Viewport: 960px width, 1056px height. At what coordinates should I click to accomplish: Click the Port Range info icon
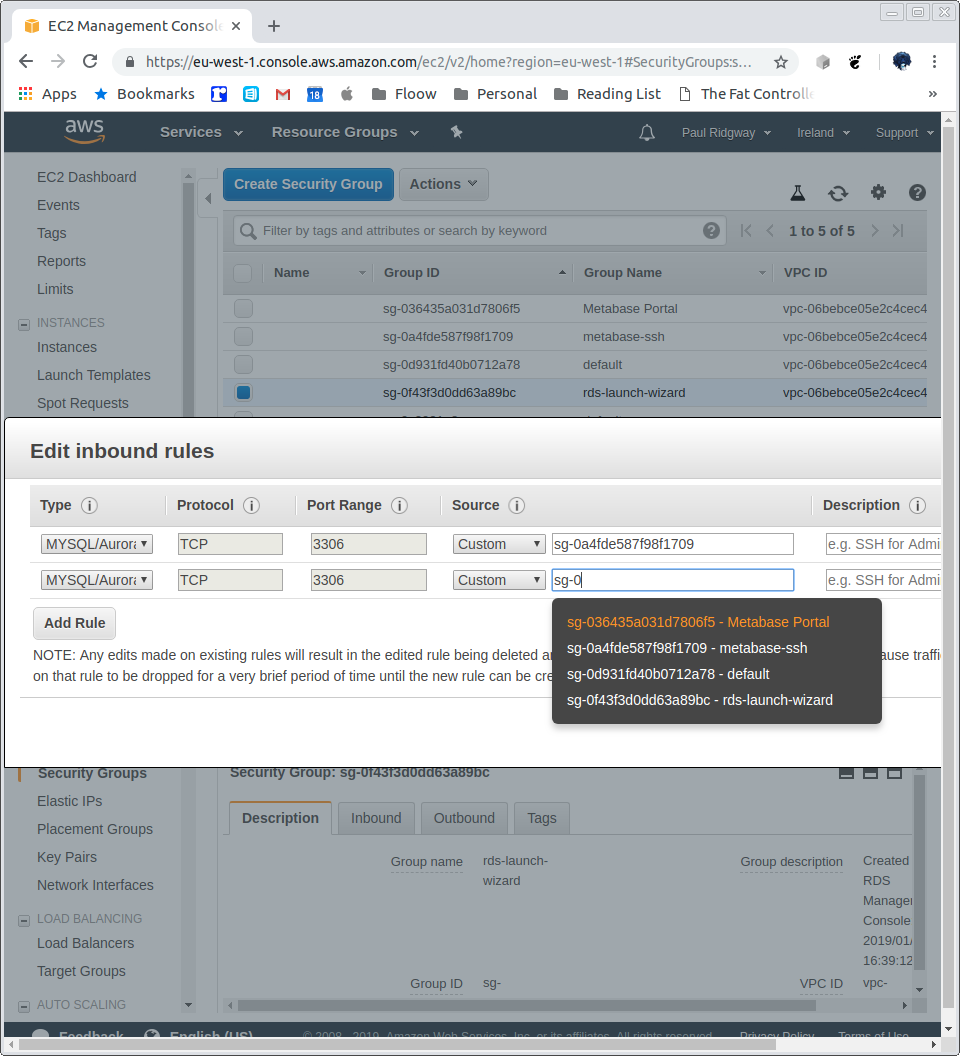pos(399,506)
